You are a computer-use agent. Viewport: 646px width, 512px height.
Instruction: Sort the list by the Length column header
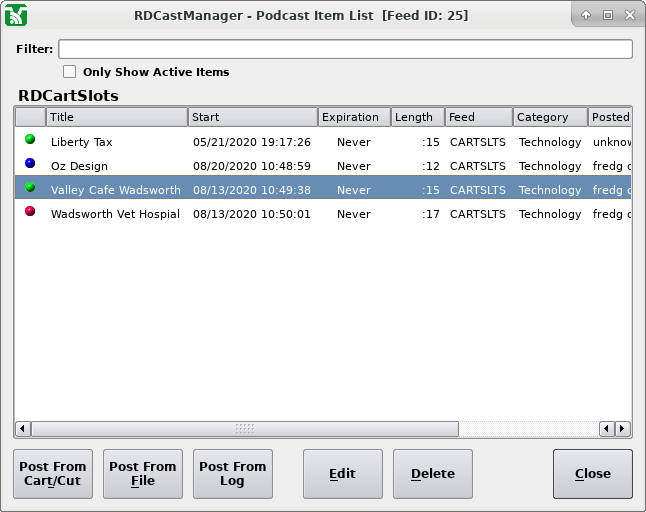pos(418,117)
